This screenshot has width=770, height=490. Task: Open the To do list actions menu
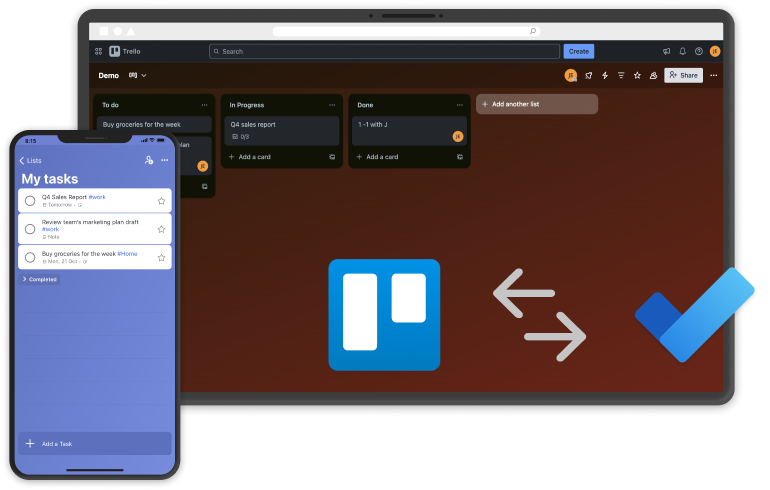click(204, 105)
